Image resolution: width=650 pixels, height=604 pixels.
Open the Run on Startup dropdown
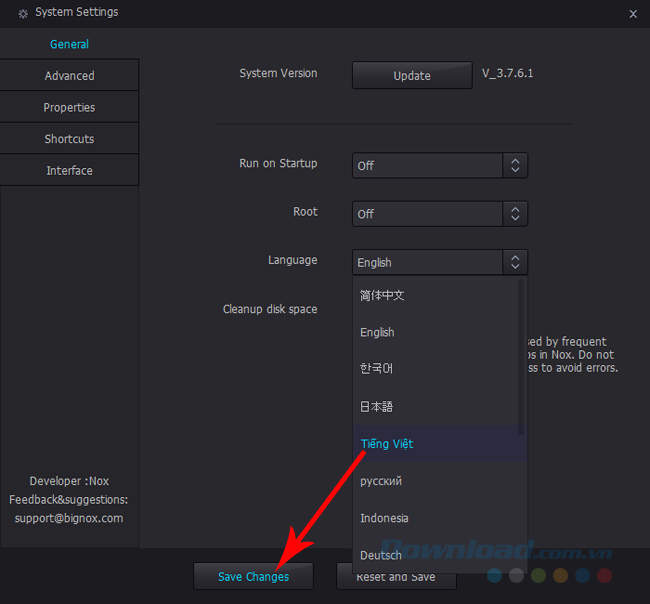click(440, 165)
